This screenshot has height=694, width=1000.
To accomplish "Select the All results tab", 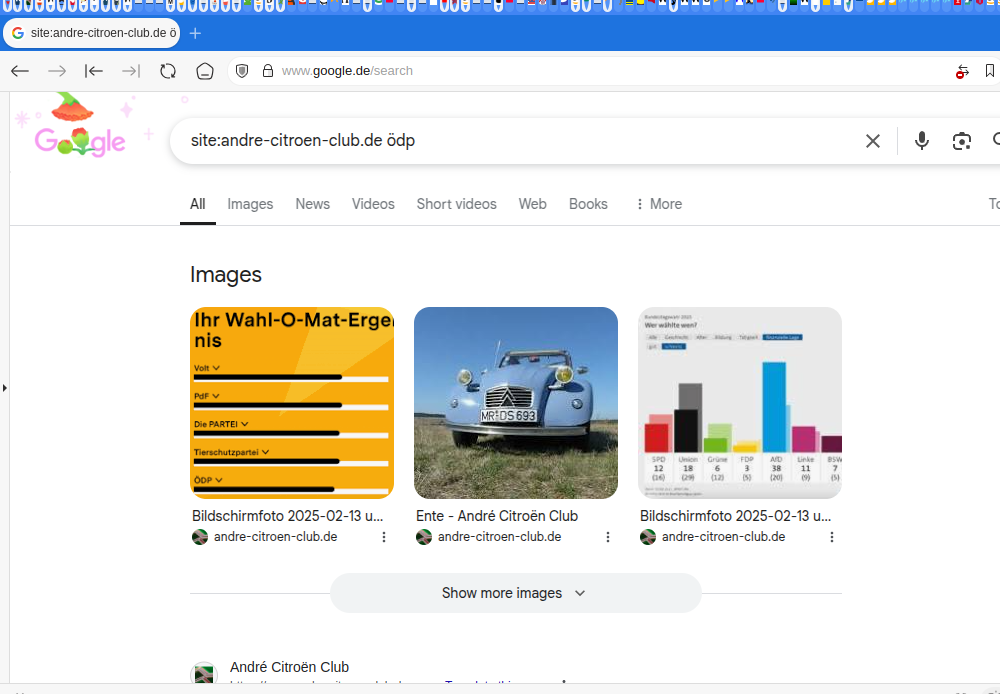I will pyautogui.click(x=198, y=204).
